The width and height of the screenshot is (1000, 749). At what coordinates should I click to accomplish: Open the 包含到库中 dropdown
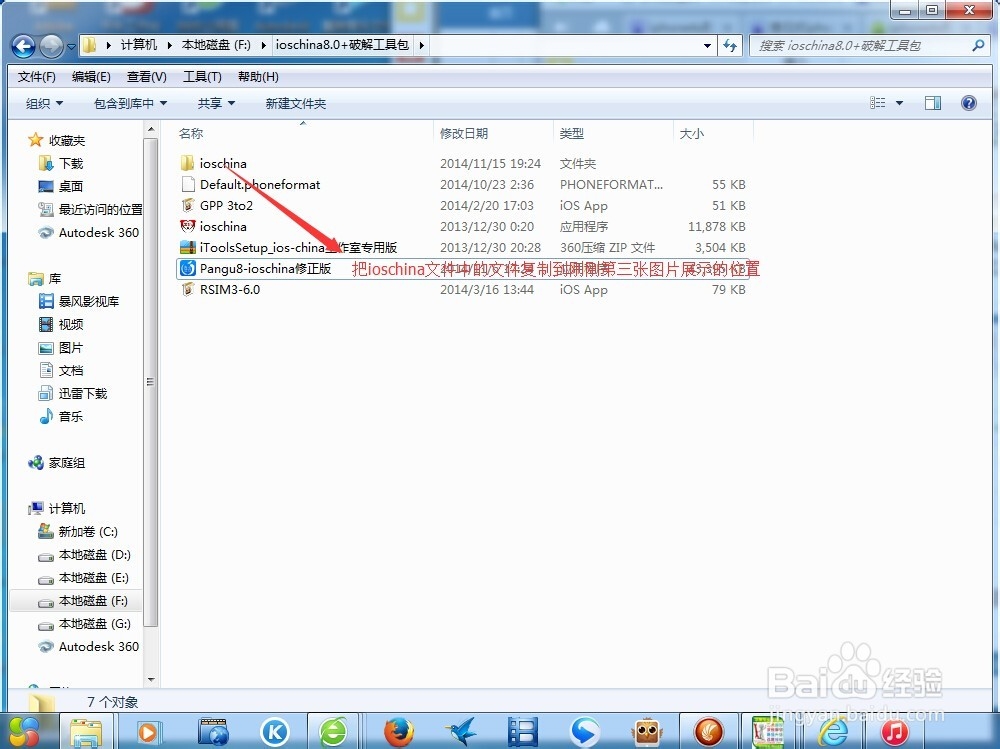pyautogui.click(x=129, y=103)
